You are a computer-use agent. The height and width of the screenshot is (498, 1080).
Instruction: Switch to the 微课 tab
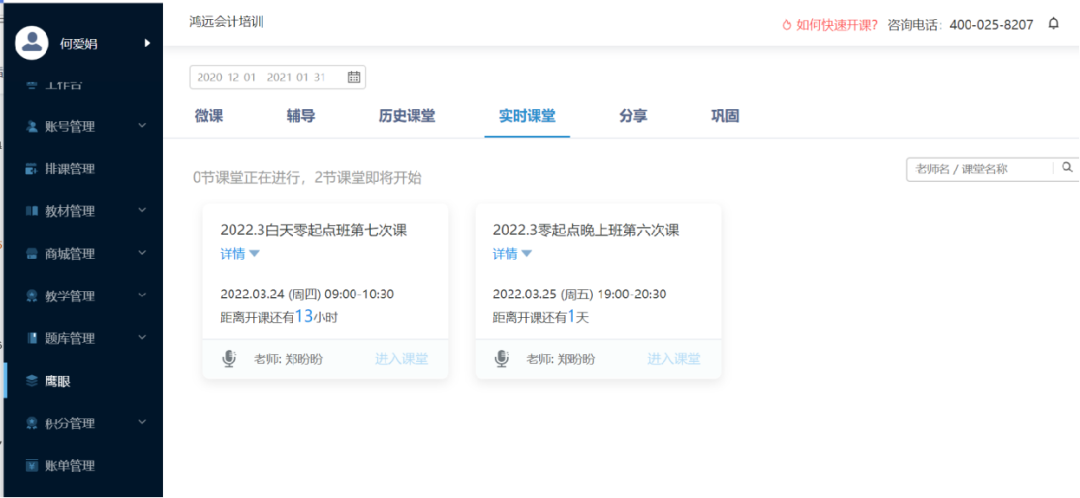click(209, 116)
